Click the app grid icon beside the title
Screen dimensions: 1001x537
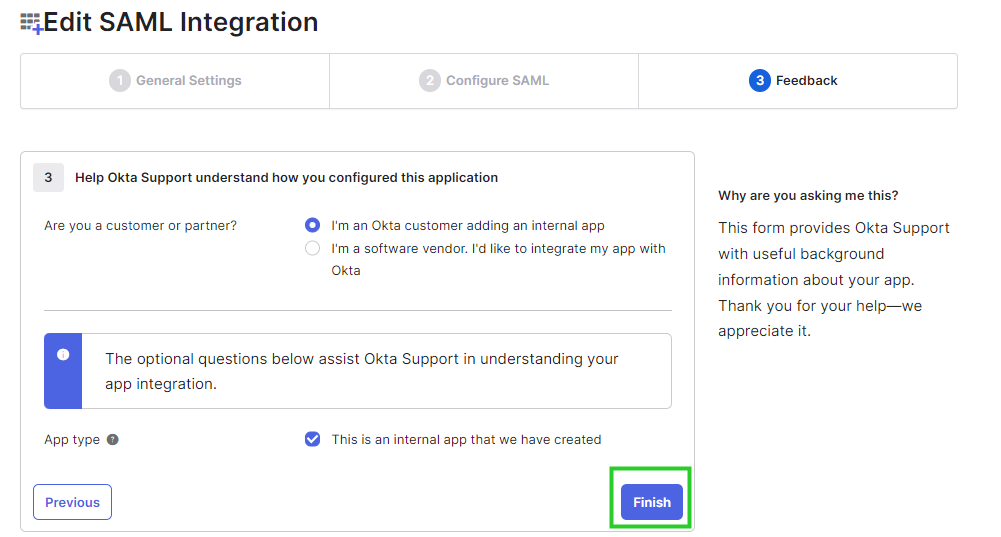click(31, 23)
